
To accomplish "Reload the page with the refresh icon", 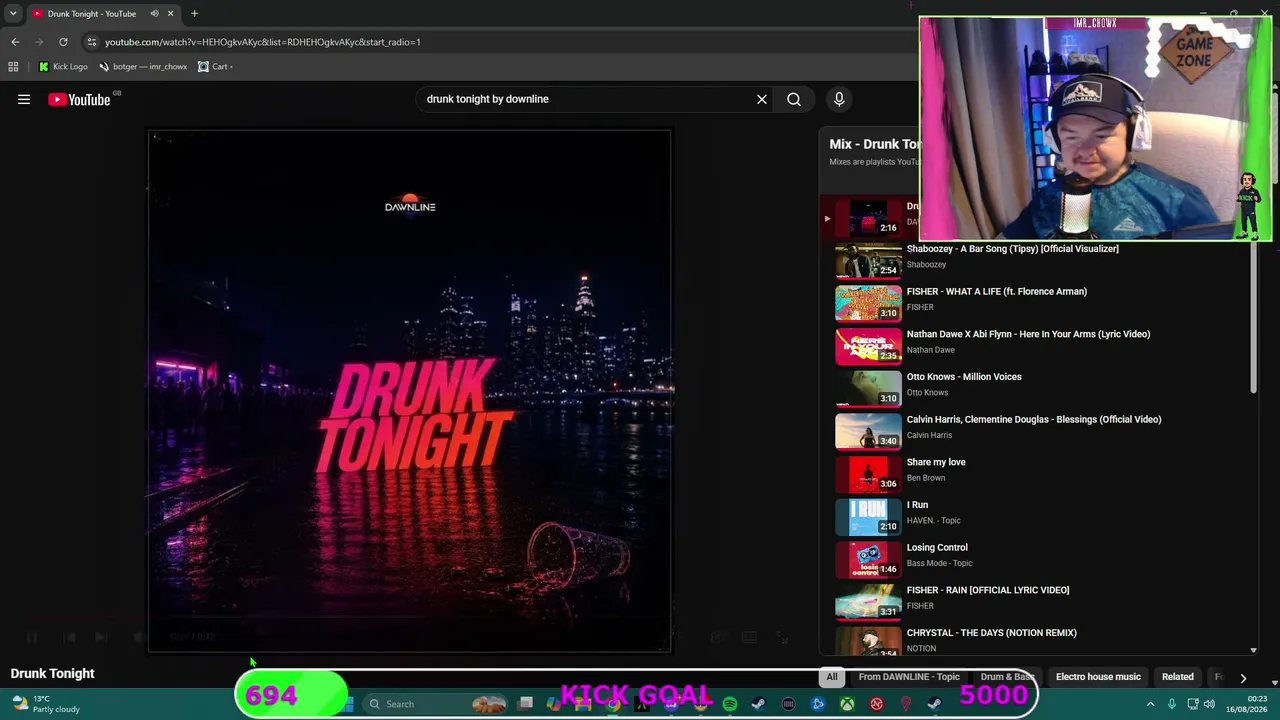I will pyautogui.click(x=63, y=42).
